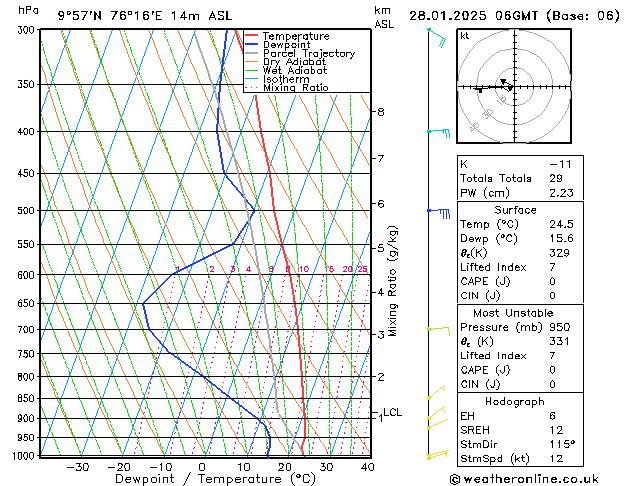Click the hPa unit label
Viewport: 629px width, 486px height.
pyautogui.click(x=28, y=10)
